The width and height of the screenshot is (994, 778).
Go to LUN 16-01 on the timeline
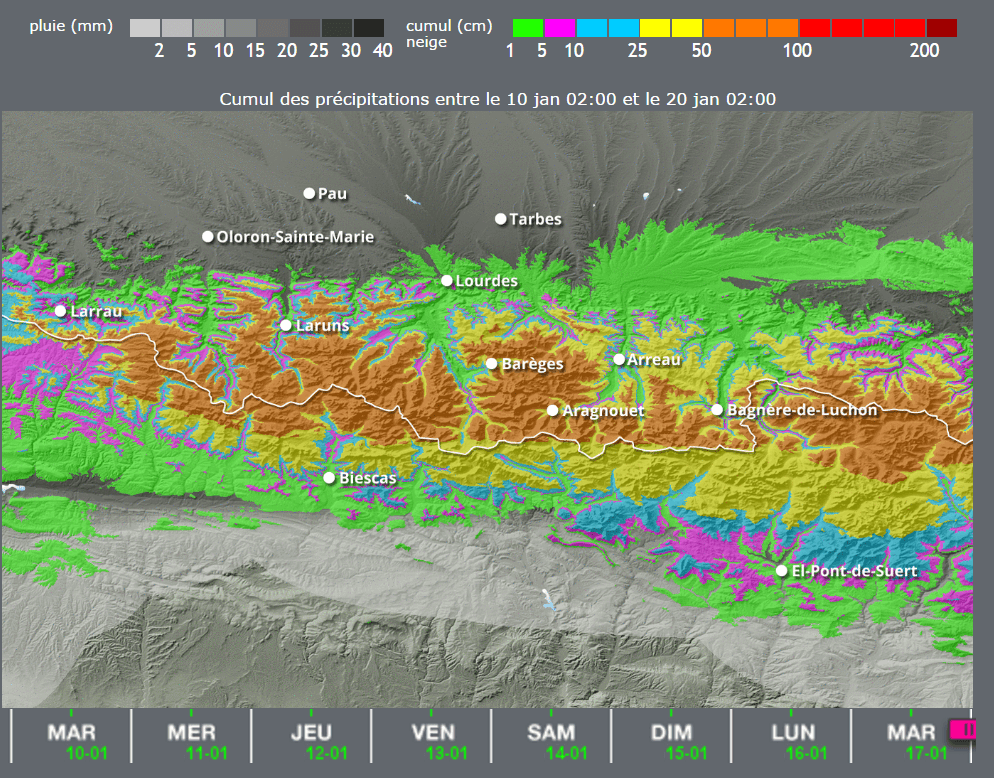pyautogui.click(x=791, y=736)
